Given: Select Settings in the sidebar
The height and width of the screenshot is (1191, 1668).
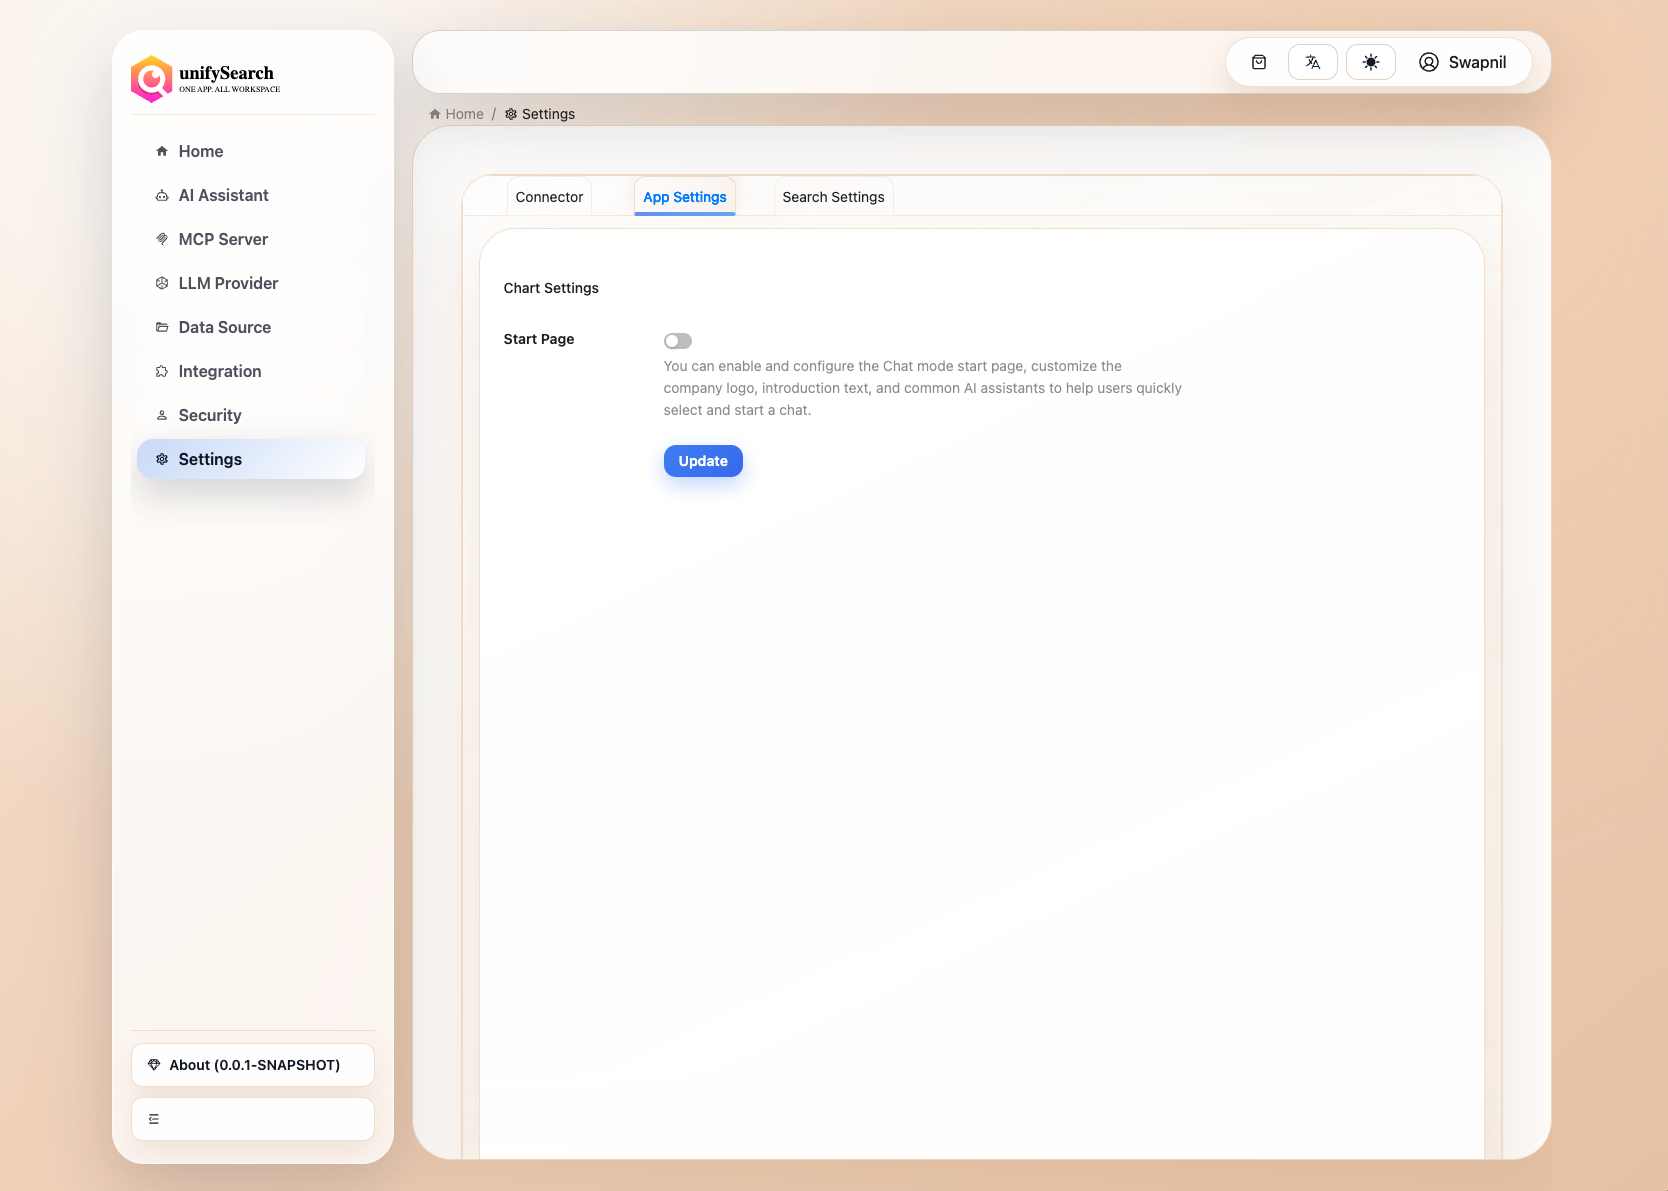Looking at the screenshot, I should click(210, 458).
